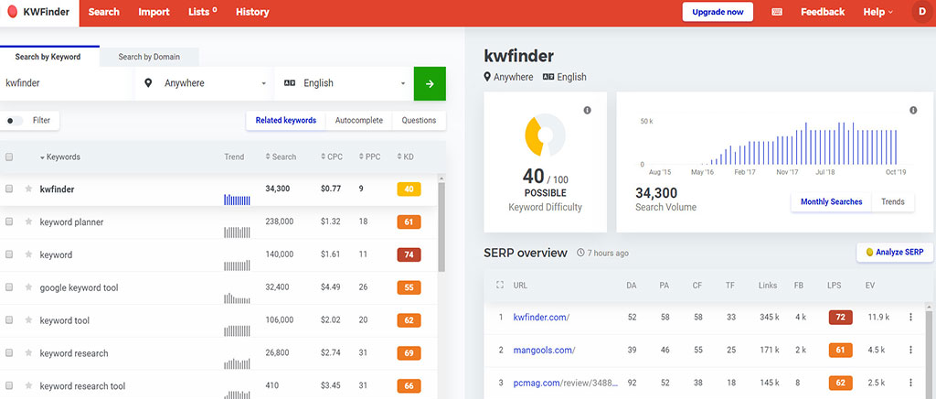Open the three-dot menu for kwfinder.com
Image resolution: width=936 pixels, height=400 pixels.
(x=911, y=317)
